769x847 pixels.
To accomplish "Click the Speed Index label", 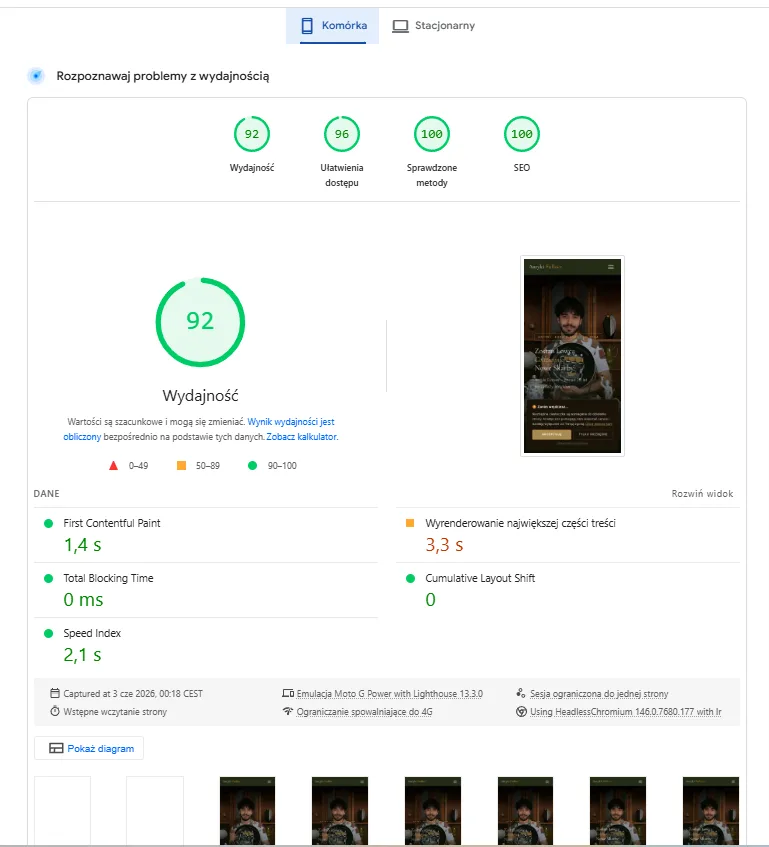I will coord(92,633).
